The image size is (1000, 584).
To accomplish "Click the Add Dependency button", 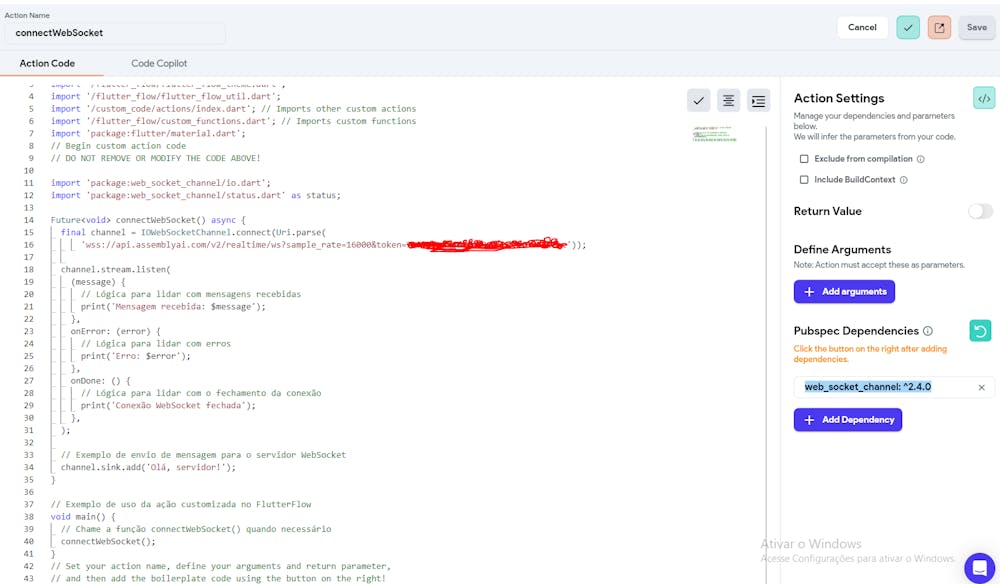I will (x=848, y=419).
